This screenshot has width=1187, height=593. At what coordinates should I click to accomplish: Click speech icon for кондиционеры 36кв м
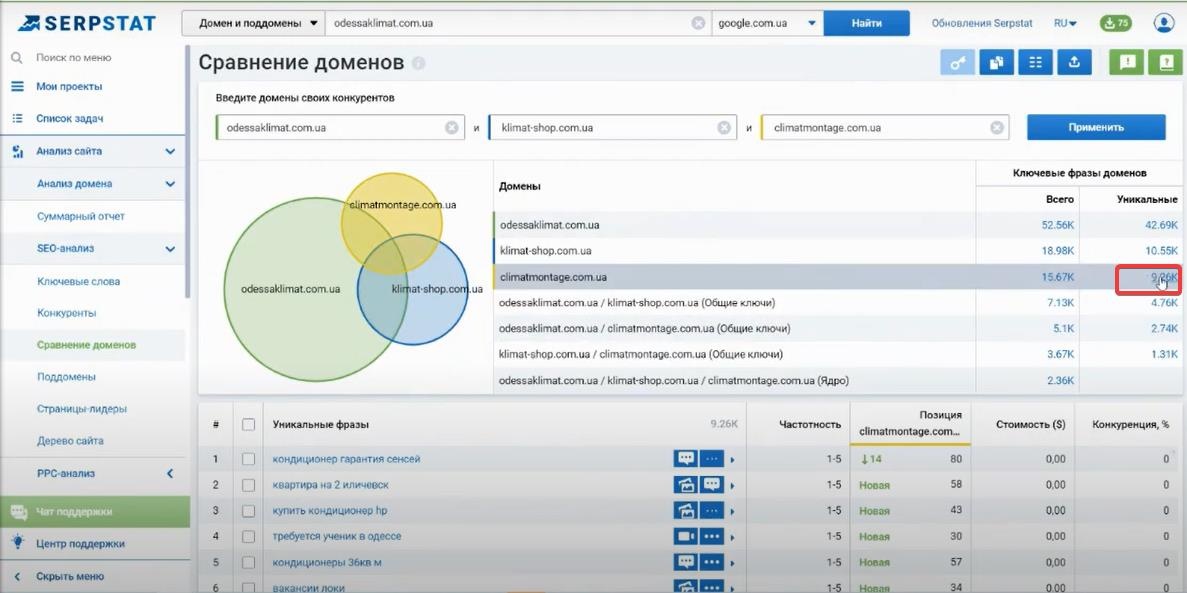point(686,562)
